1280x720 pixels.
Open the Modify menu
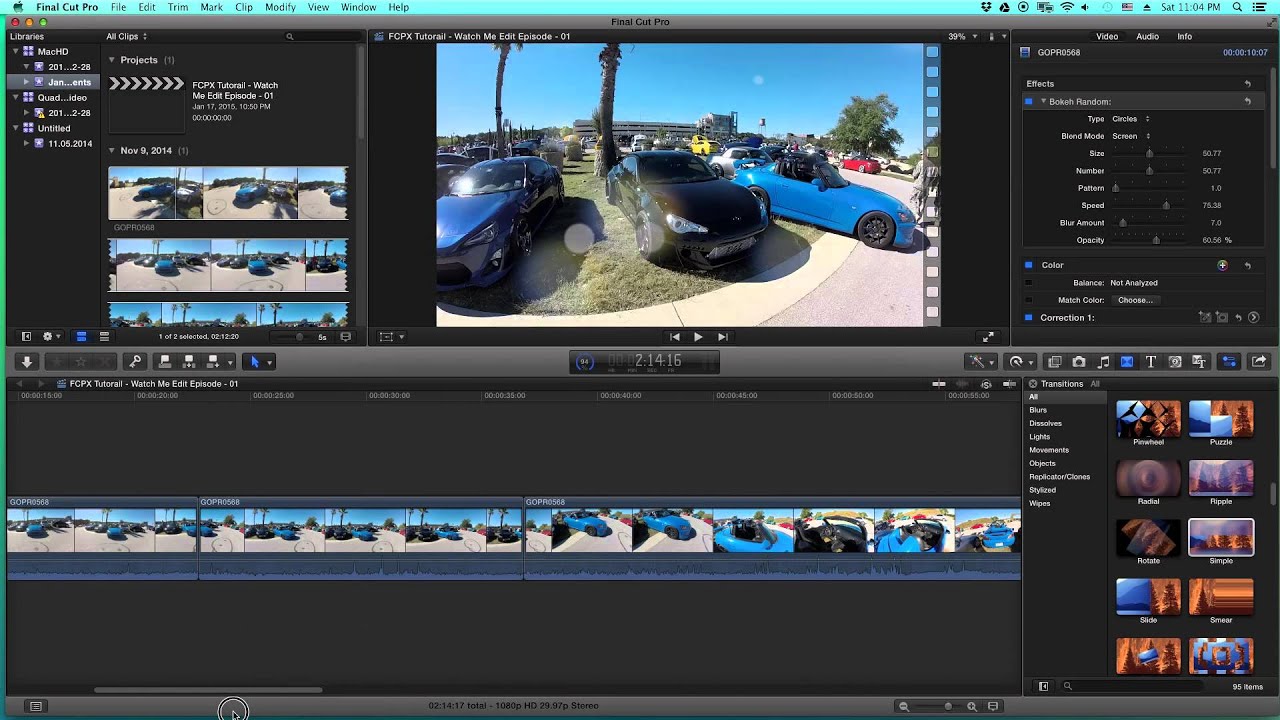point(280,7)
